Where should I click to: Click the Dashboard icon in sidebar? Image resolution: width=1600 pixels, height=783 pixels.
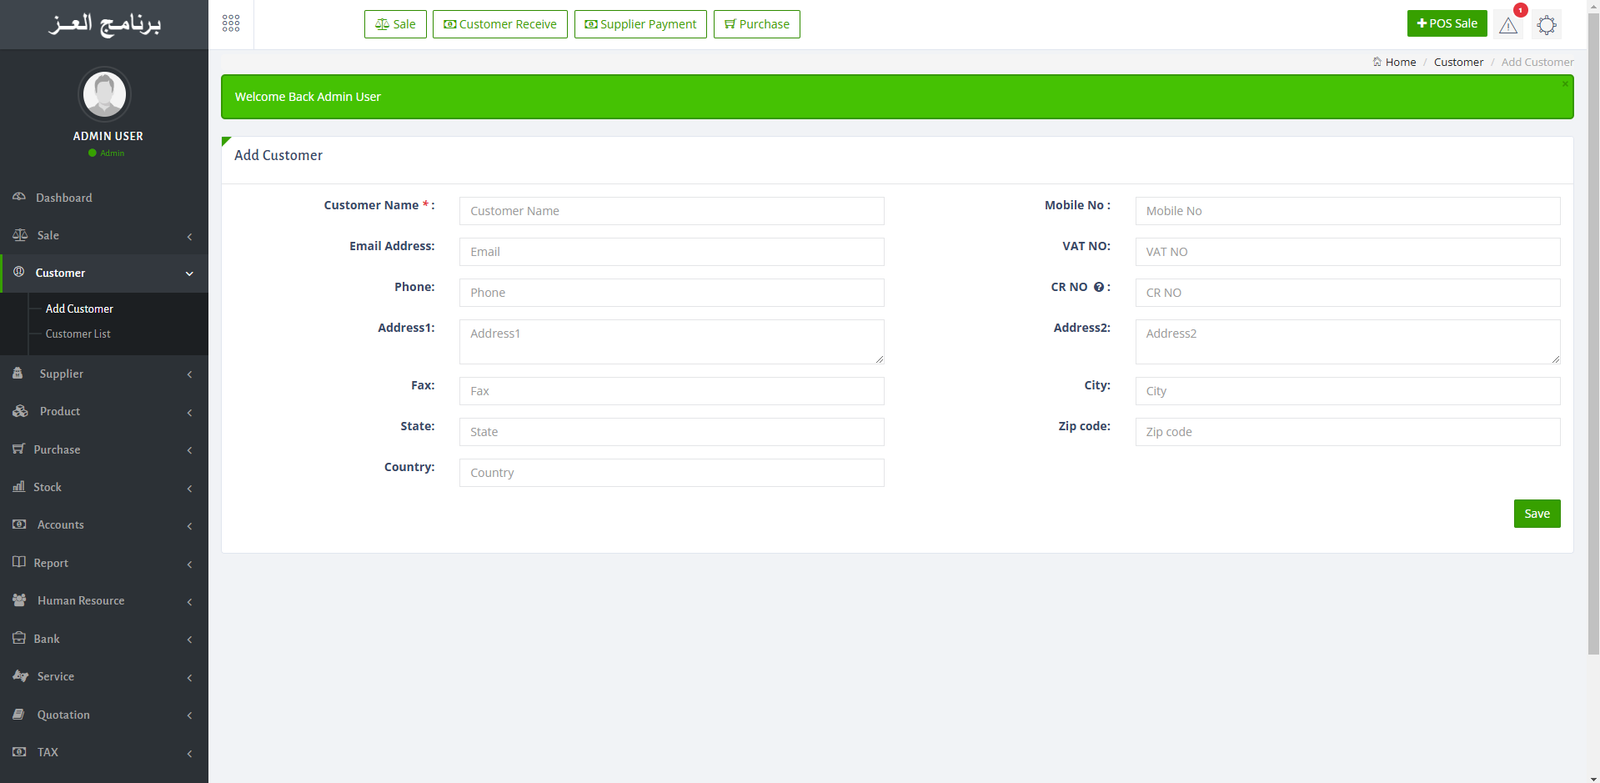19,197
